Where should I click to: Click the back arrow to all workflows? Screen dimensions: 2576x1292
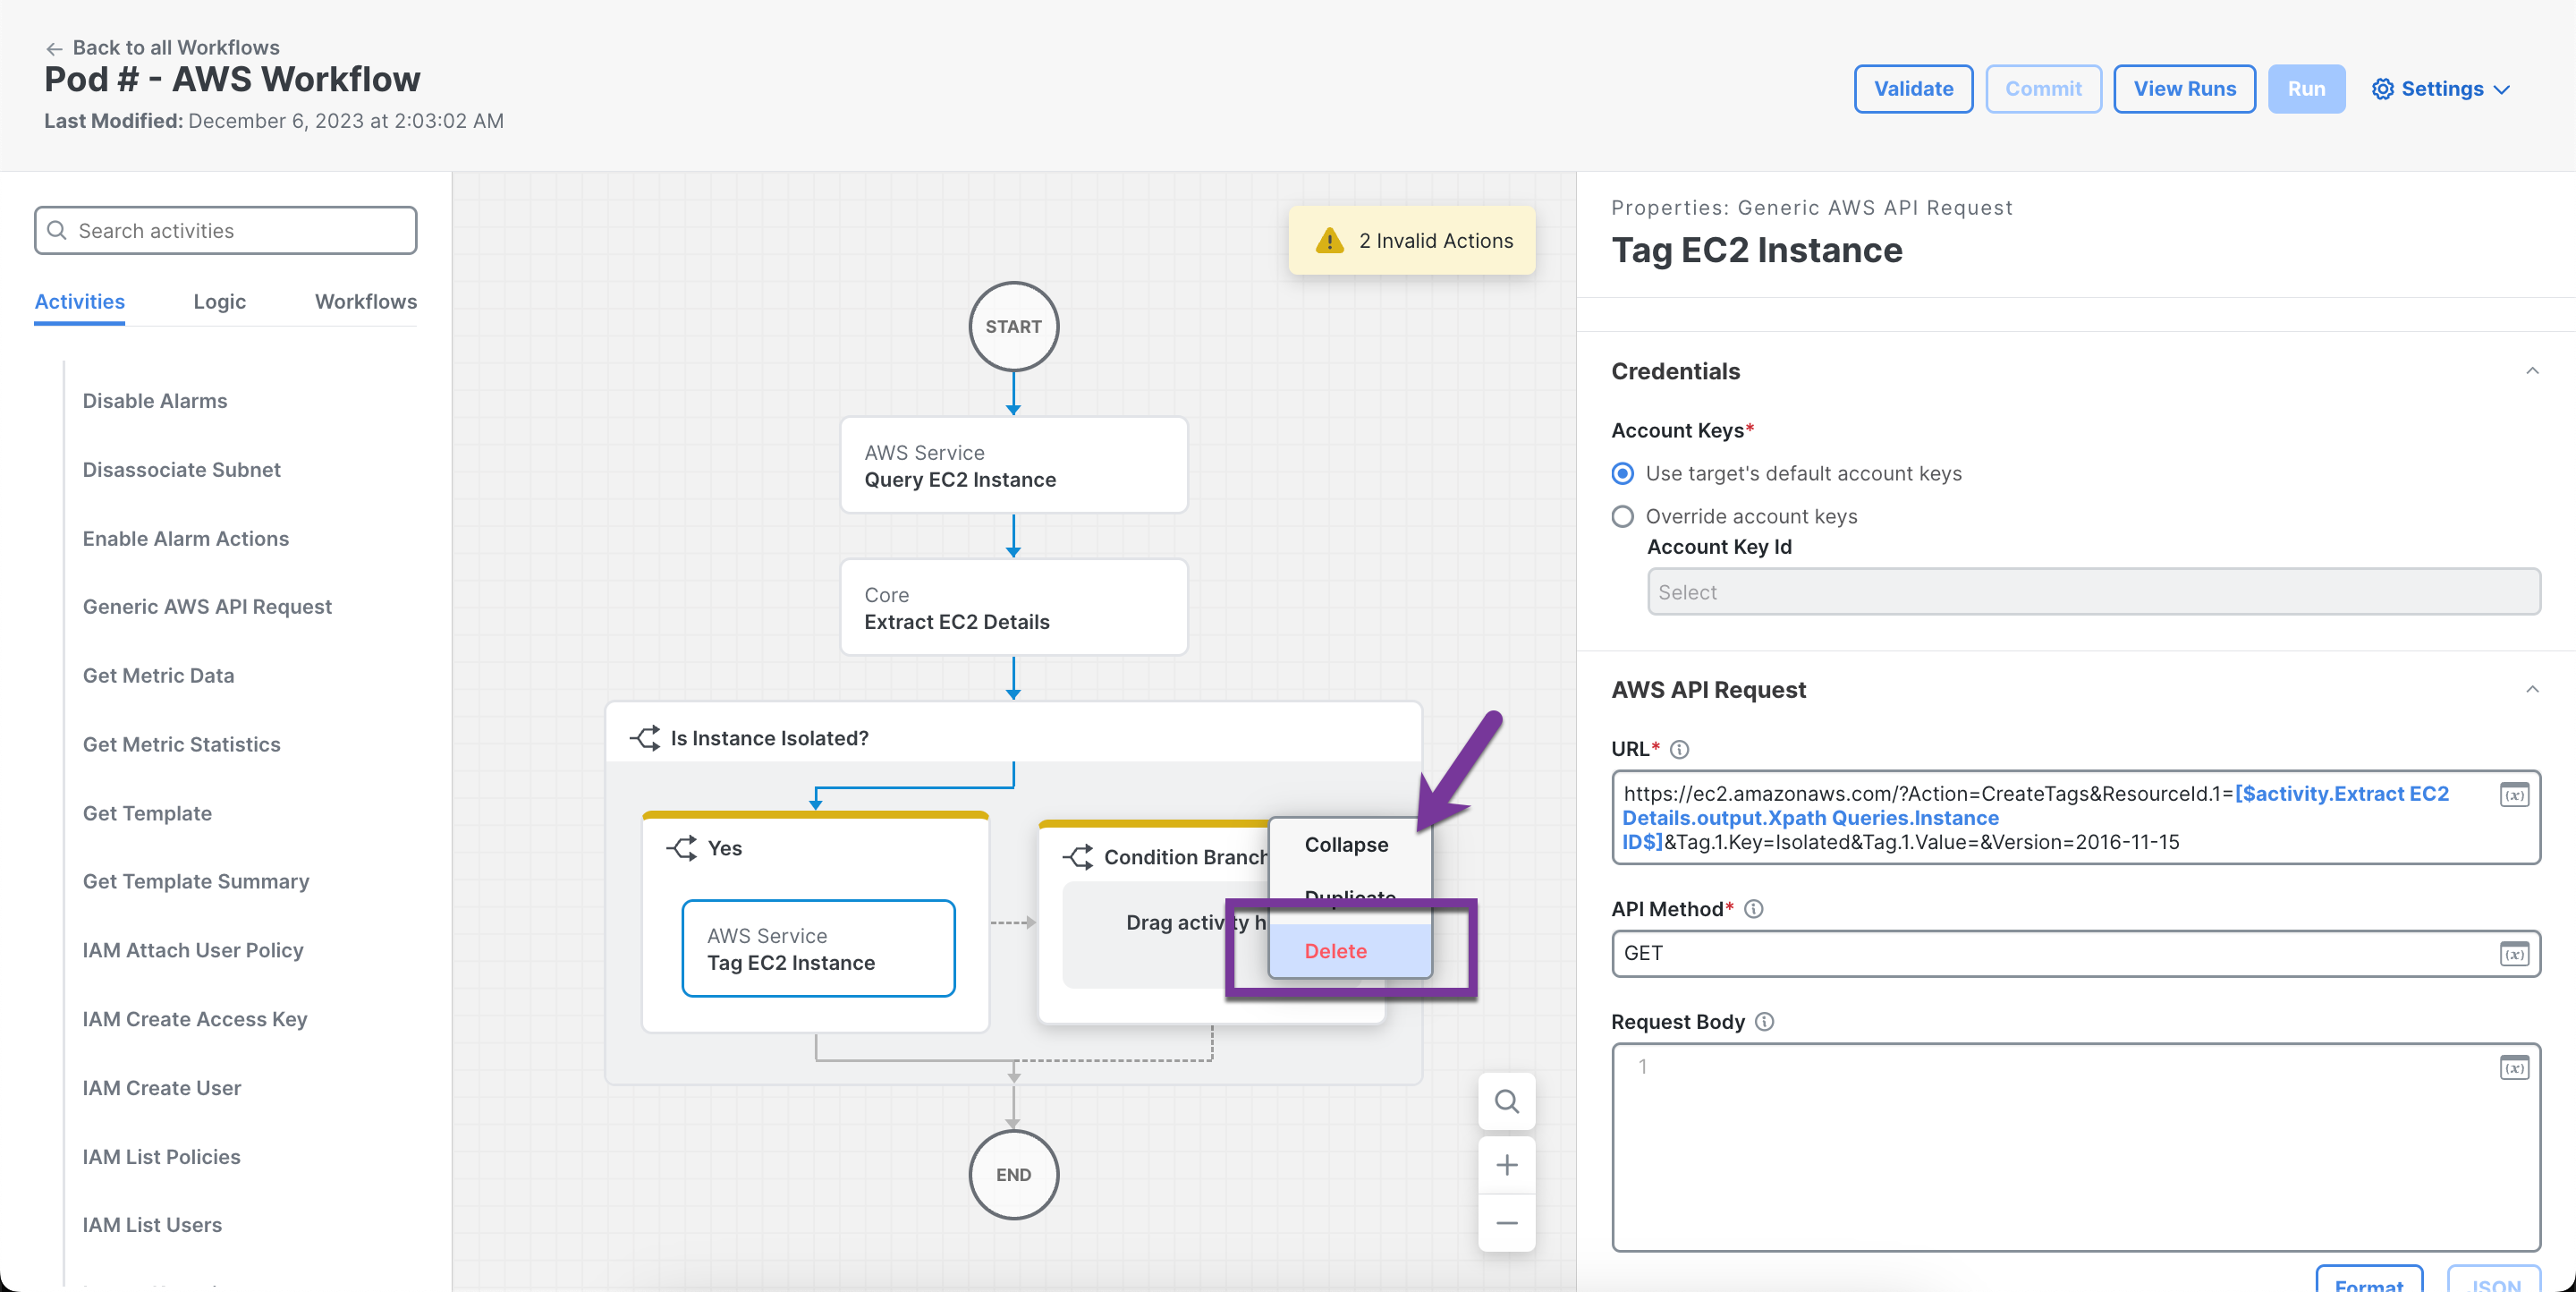pyautogui.click(x=54, y=48)
